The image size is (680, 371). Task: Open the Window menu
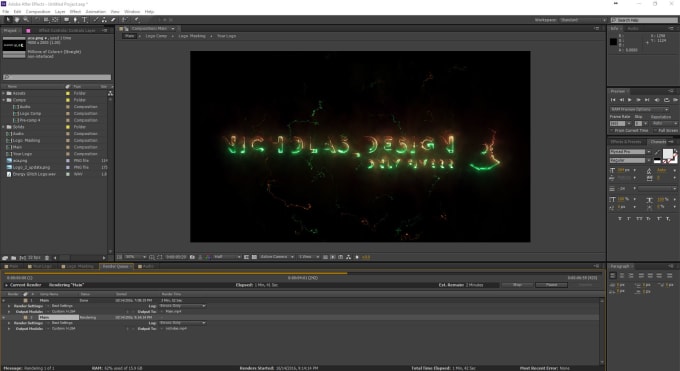pos(132,11)
